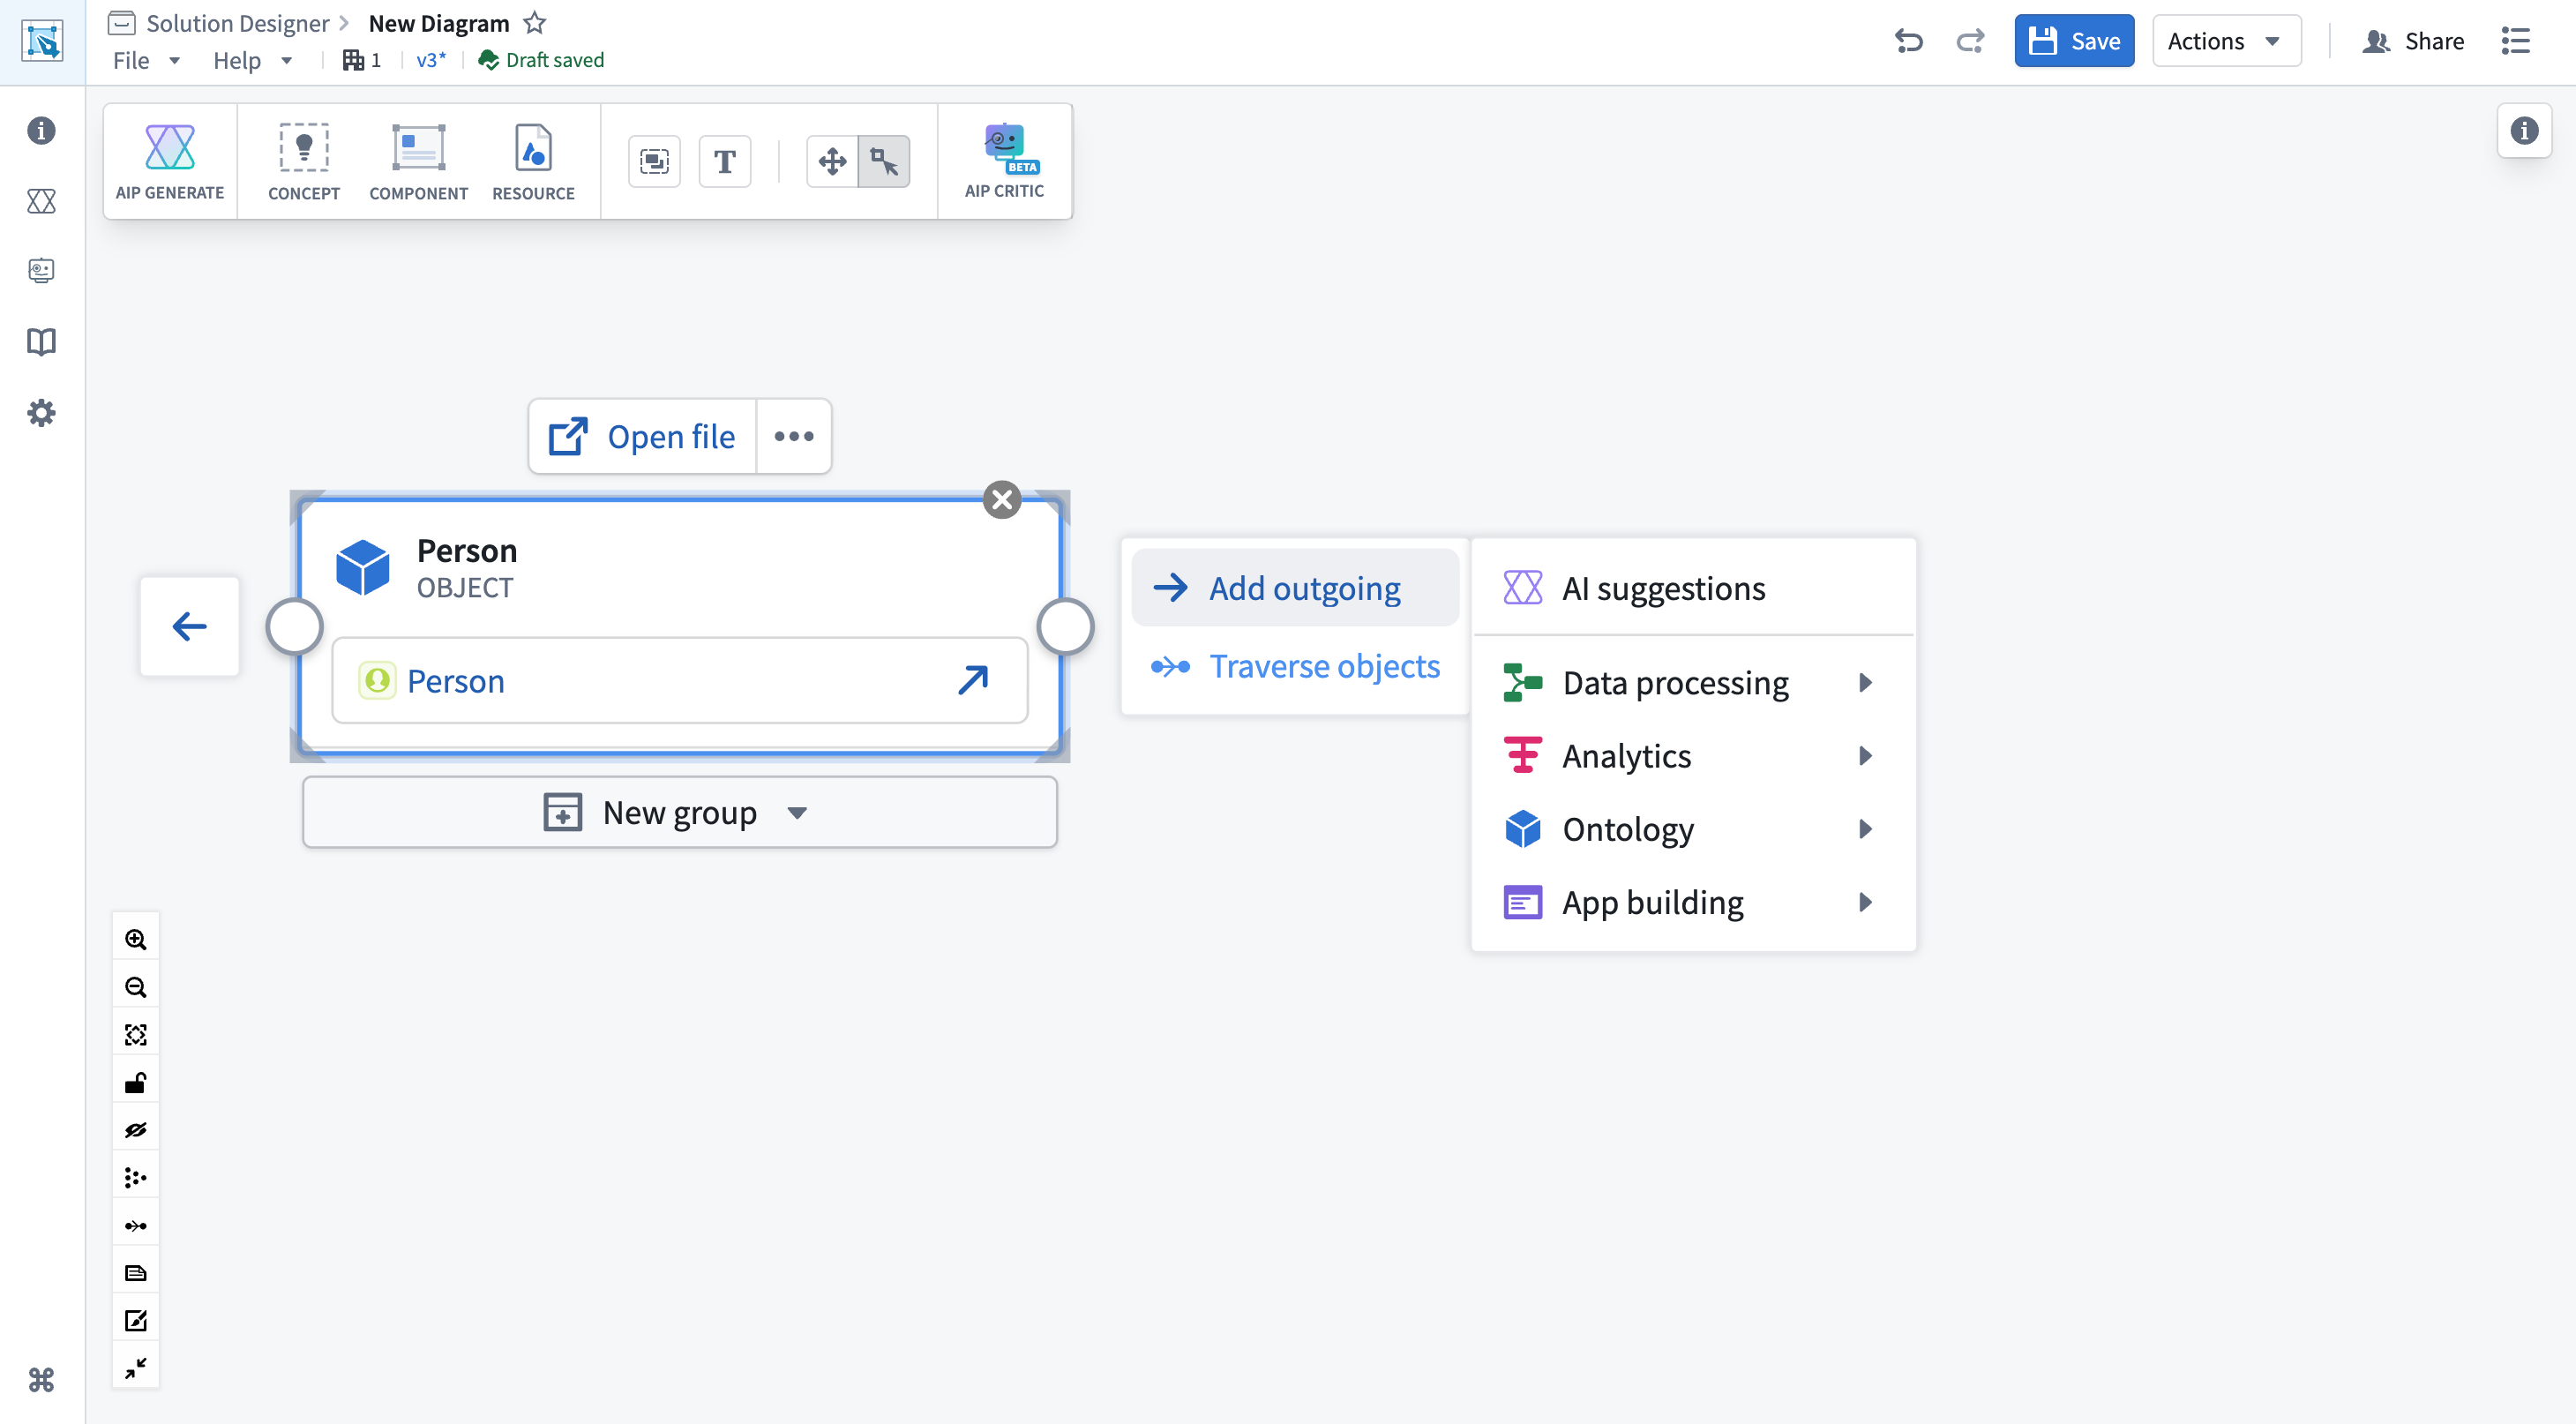Toggle hidden elements eye icon
The image size is (2576, 1424).
[136, 1130]
